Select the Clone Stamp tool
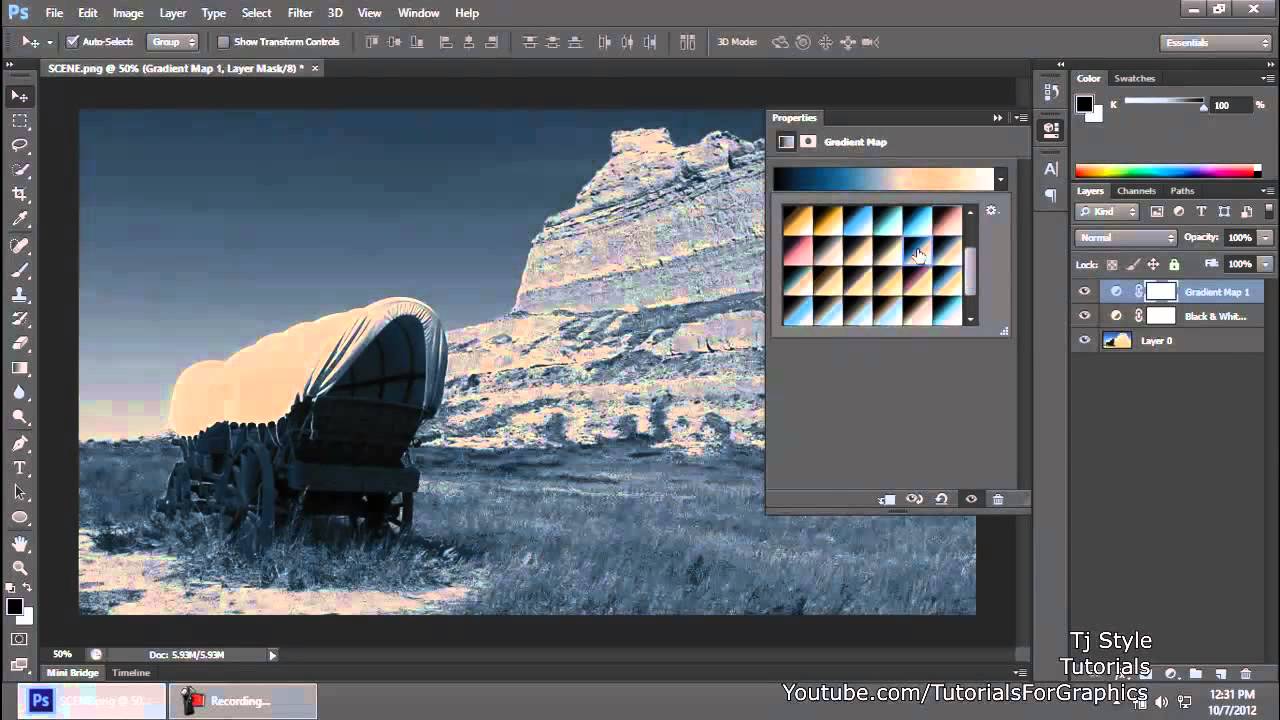The image size is (1280, 720). (x=20, y=295)
